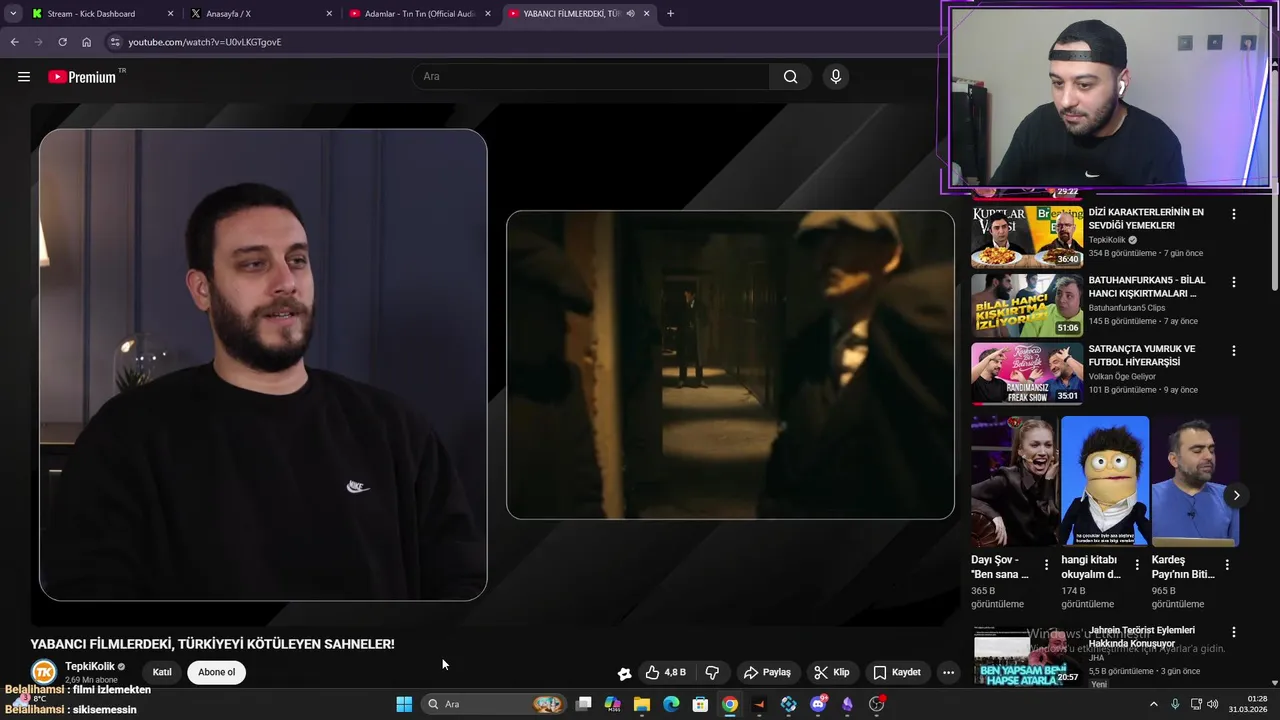Image resolution: width=1280 pixels, height=720 pixels.
Task: Open options for Dayı Şov short
Action: pyautogui.click(x=1046, y=565)
